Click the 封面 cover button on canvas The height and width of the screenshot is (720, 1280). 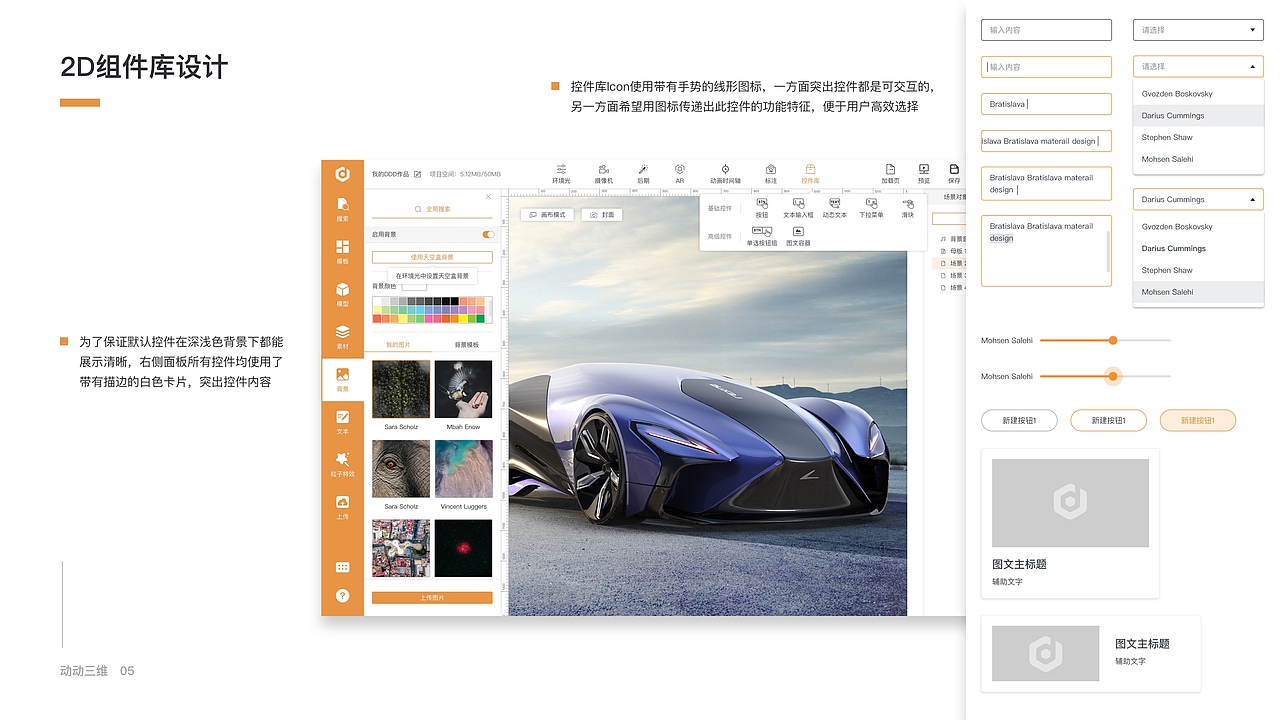601,215
